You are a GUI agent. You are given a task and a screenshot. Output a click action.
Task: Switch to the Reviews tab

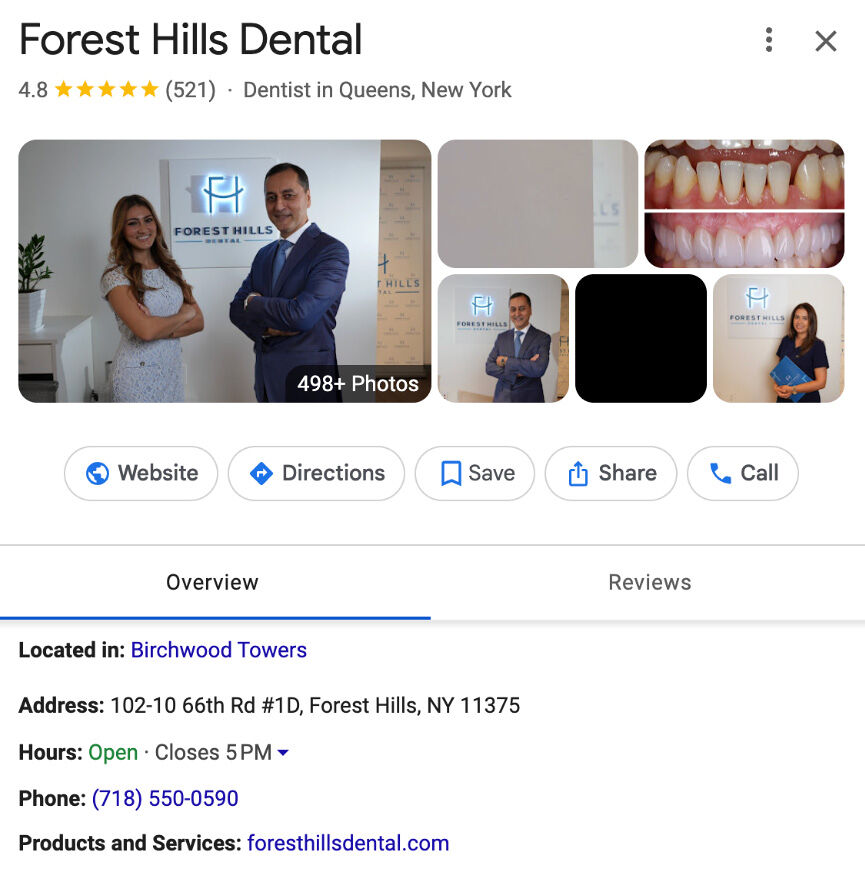[x=649, y=583]
